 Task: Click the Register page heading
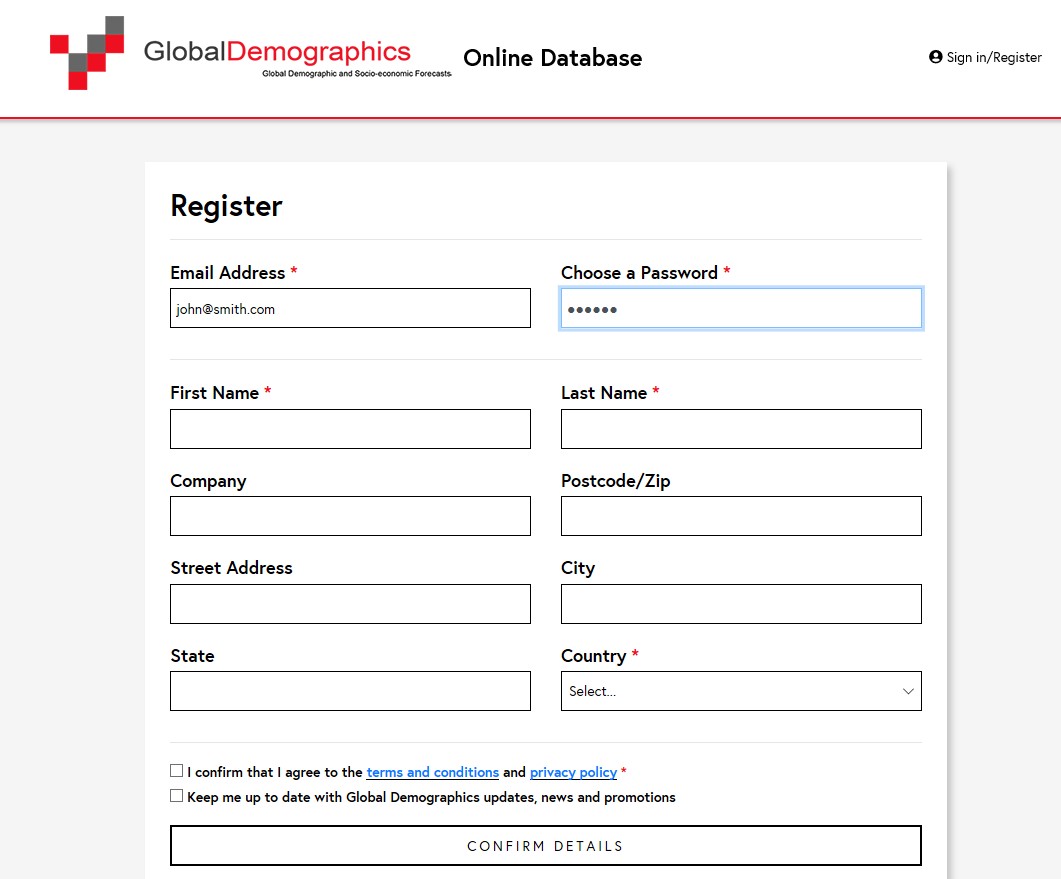coord(226,206)
